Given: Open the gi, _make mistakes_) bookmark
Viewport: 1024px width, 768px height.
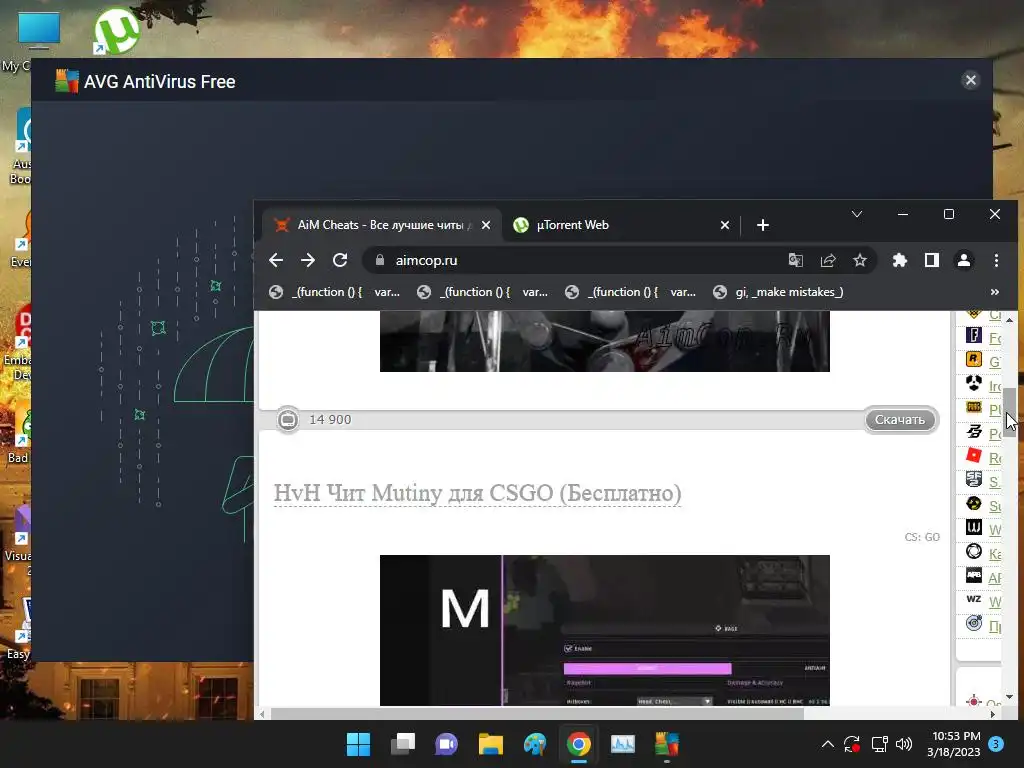Looking at the screenshot, I should click(778, 292).
